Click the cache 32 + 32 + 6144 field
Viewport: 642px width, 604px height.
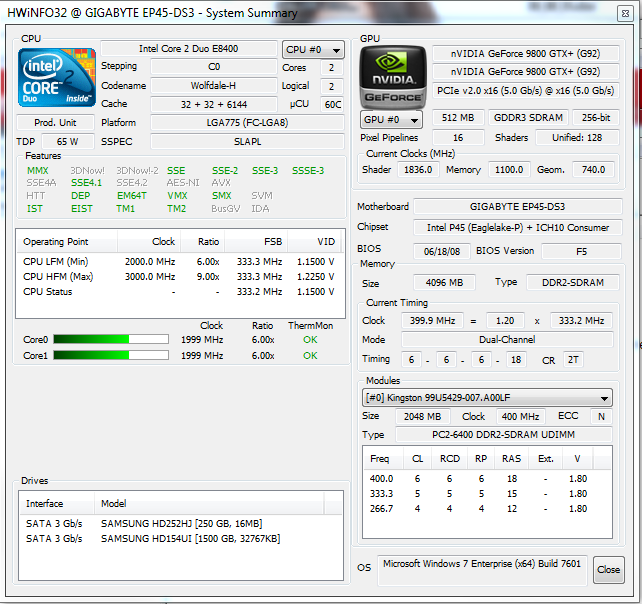pyautogui.click(x=214, y=104)
